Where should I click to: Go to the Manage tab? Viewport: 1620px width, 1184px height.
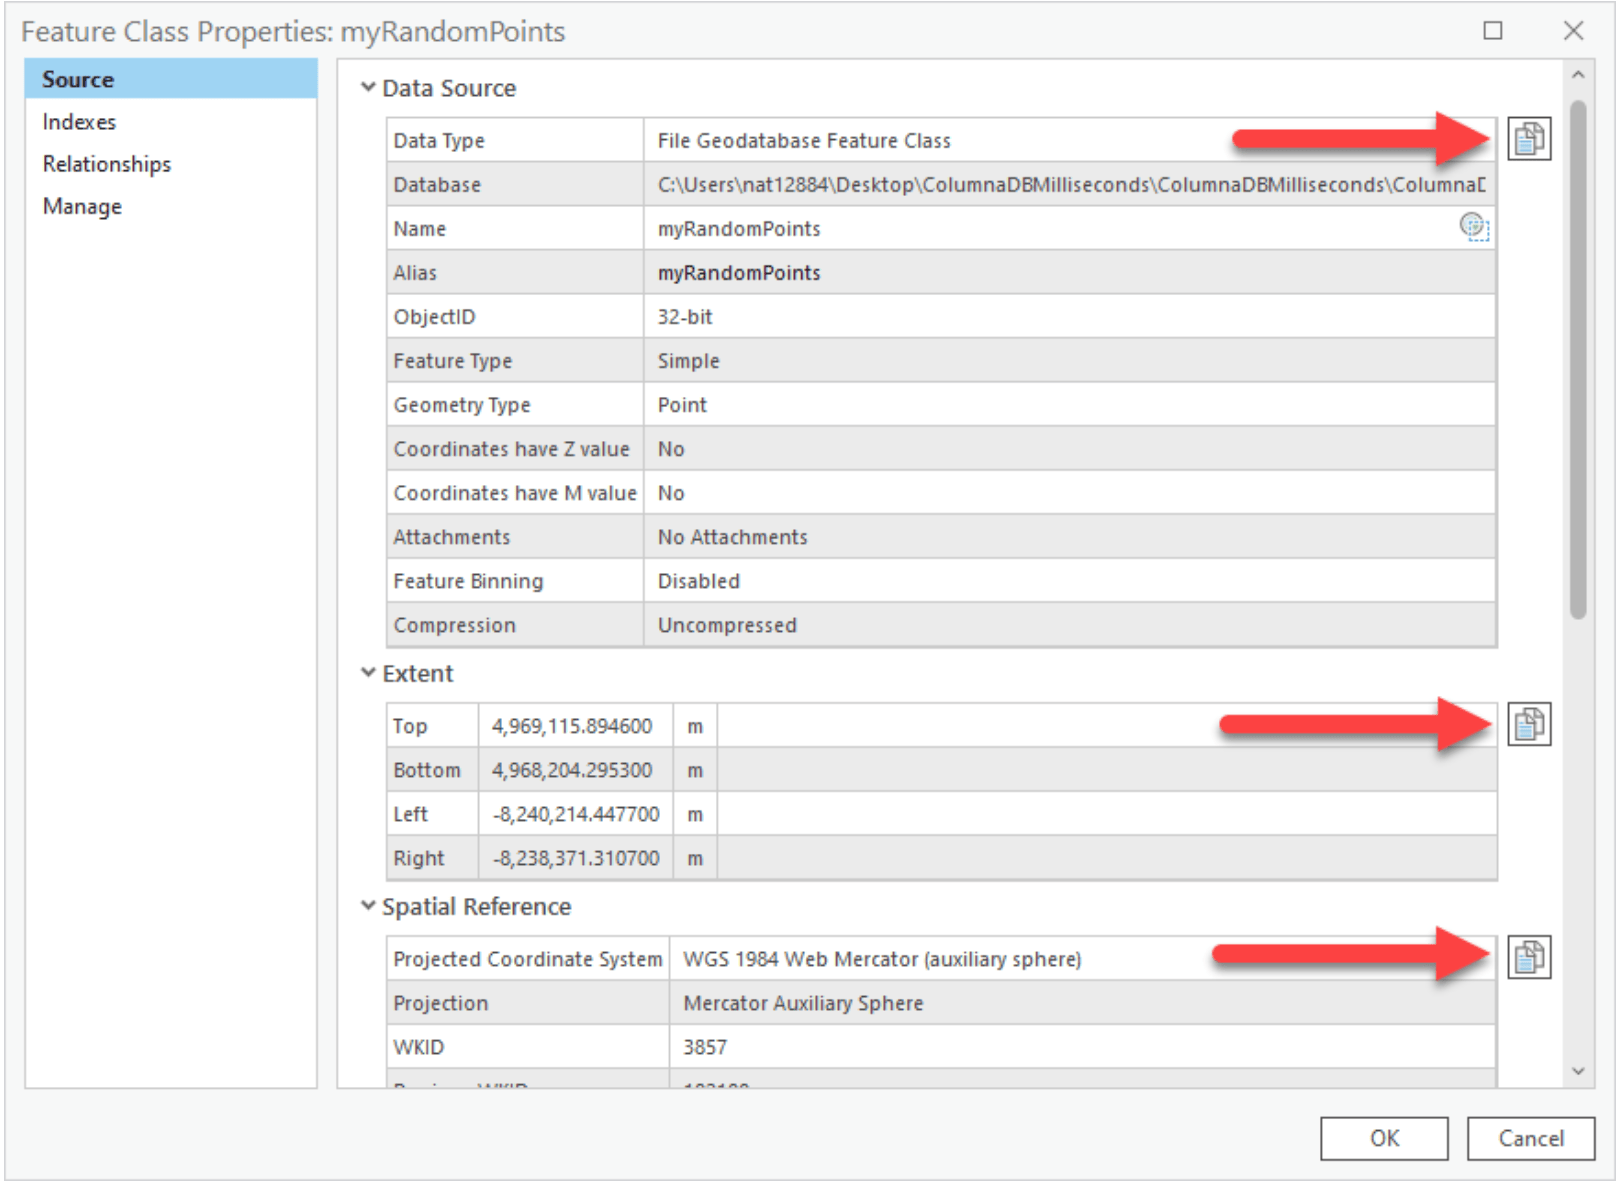pyautogui.click(x=82, y=206)
